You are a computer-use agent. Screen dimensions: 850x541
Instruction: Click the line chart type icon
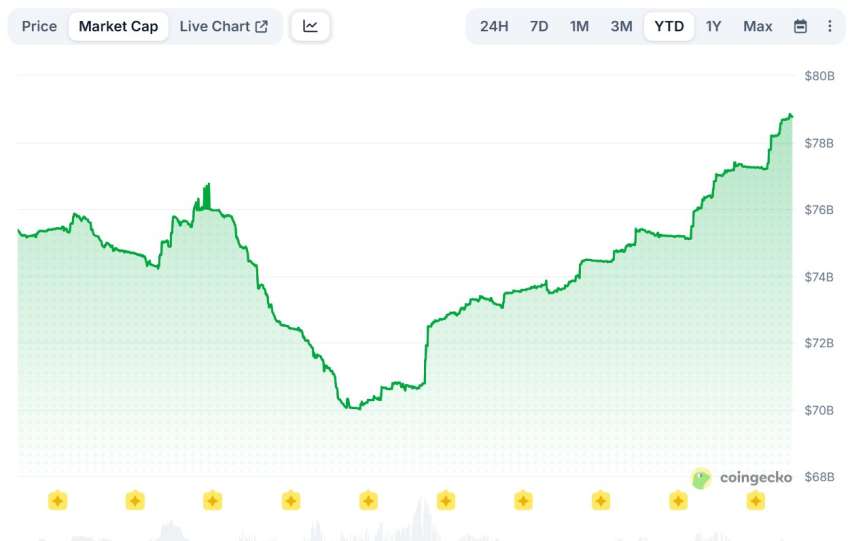pyautogui.click(x=310, y=26)
